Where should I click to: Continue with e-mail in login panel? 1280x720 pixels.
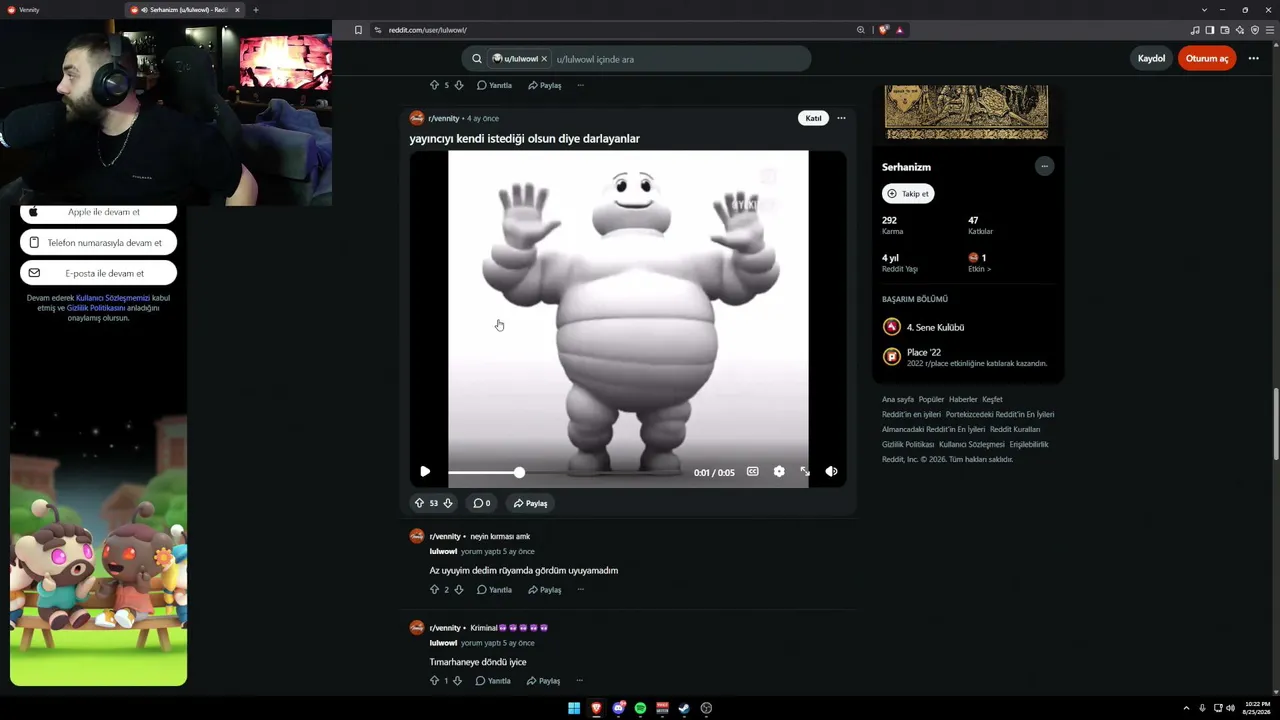[x=98, y=273]
